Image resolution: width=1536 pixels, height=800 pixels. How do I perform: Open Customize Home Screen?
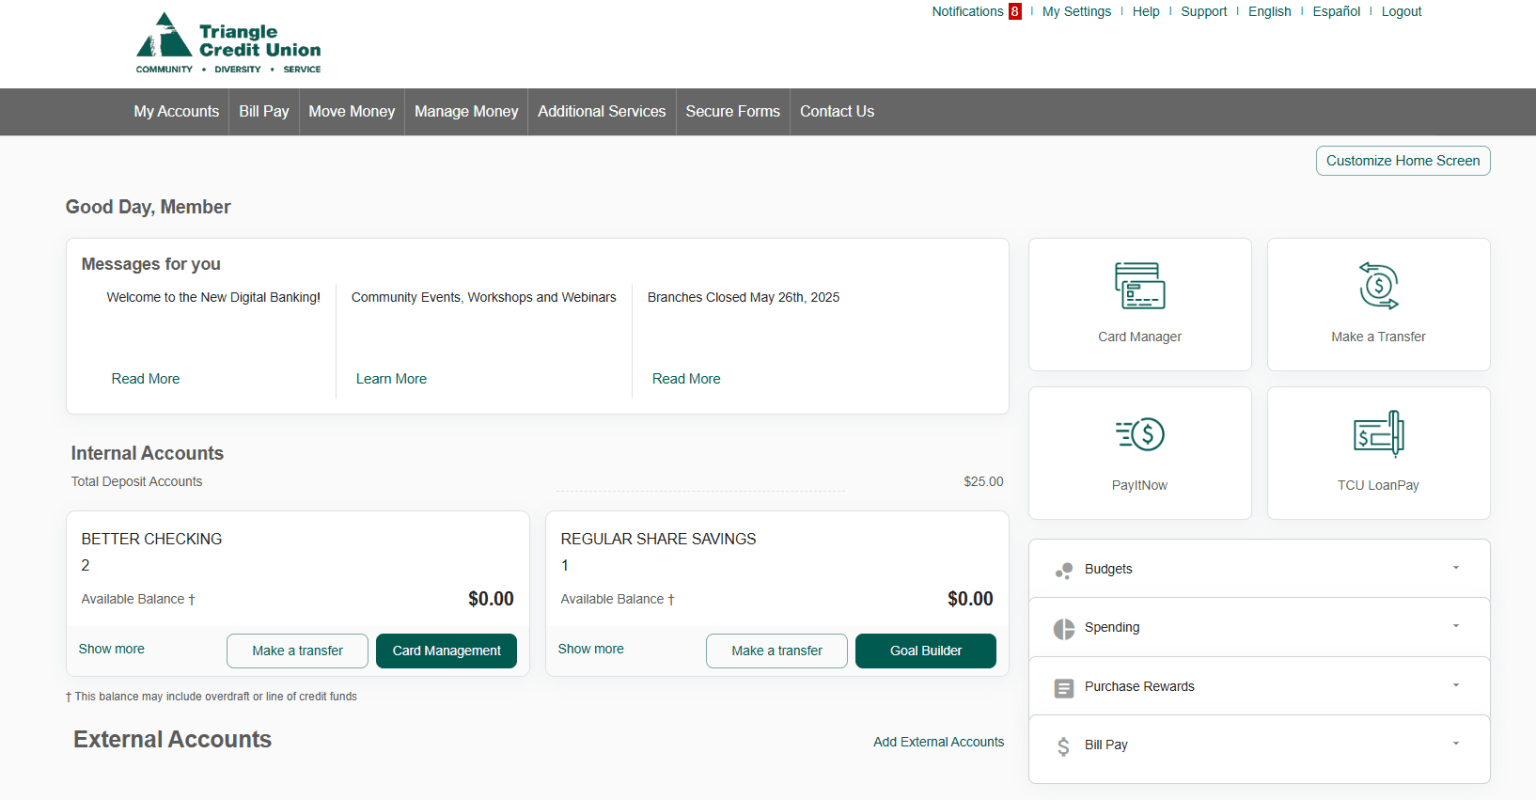(x=1402, y=160)
